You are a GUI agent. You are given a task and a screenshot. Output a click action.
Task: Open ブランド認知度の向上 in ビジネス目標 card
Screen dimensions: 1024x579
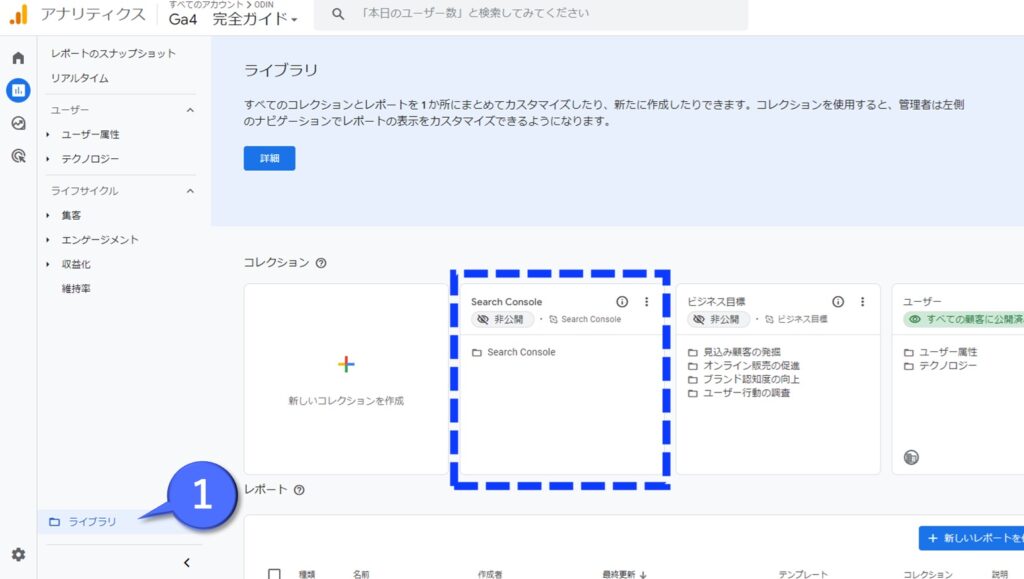coord(751,379)
